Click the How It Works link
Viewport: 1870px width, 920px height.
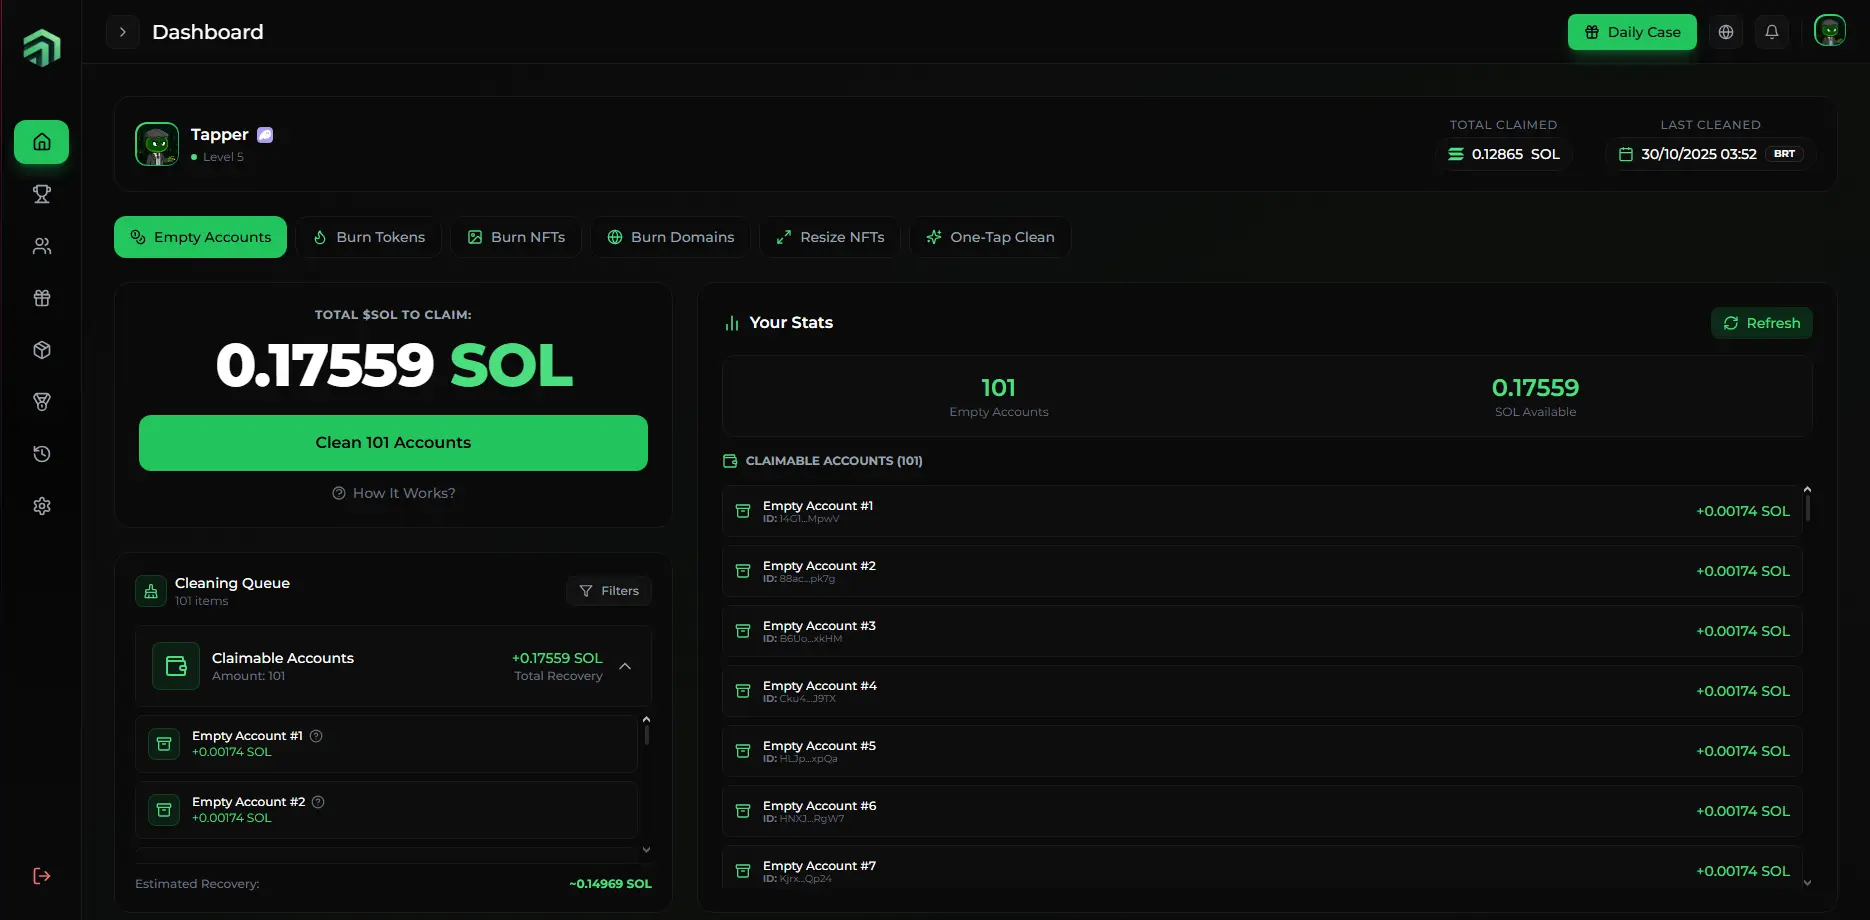coord(393,492)
